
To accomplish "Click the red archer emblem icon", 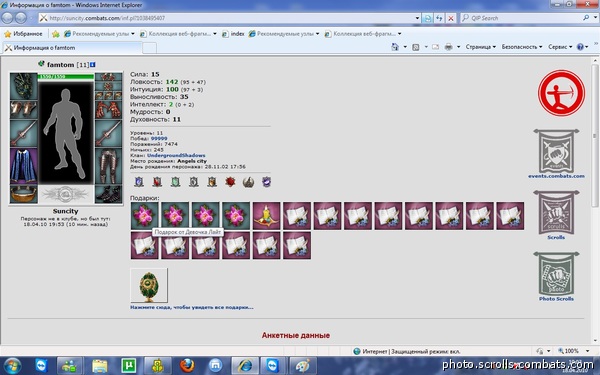I will click(561, 93).
